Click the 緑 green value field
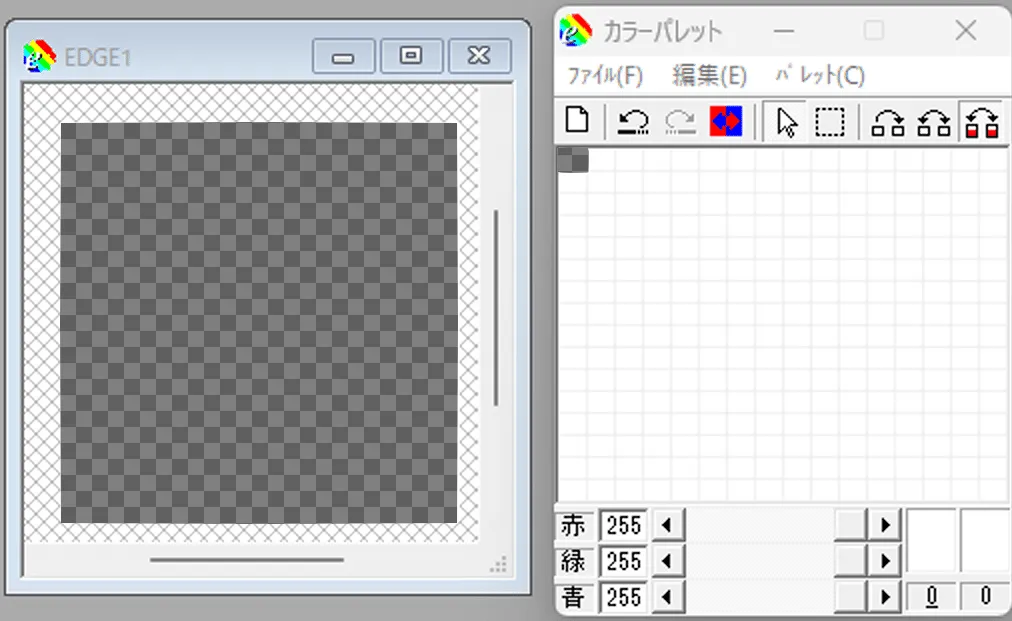Screen dimensions: 1012x621 (x=623, y=561)
